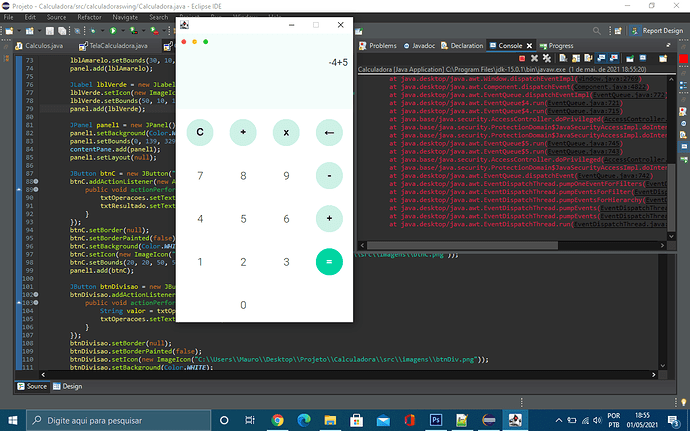Toggle Show Console on standard error change

(x=613, y=58)
